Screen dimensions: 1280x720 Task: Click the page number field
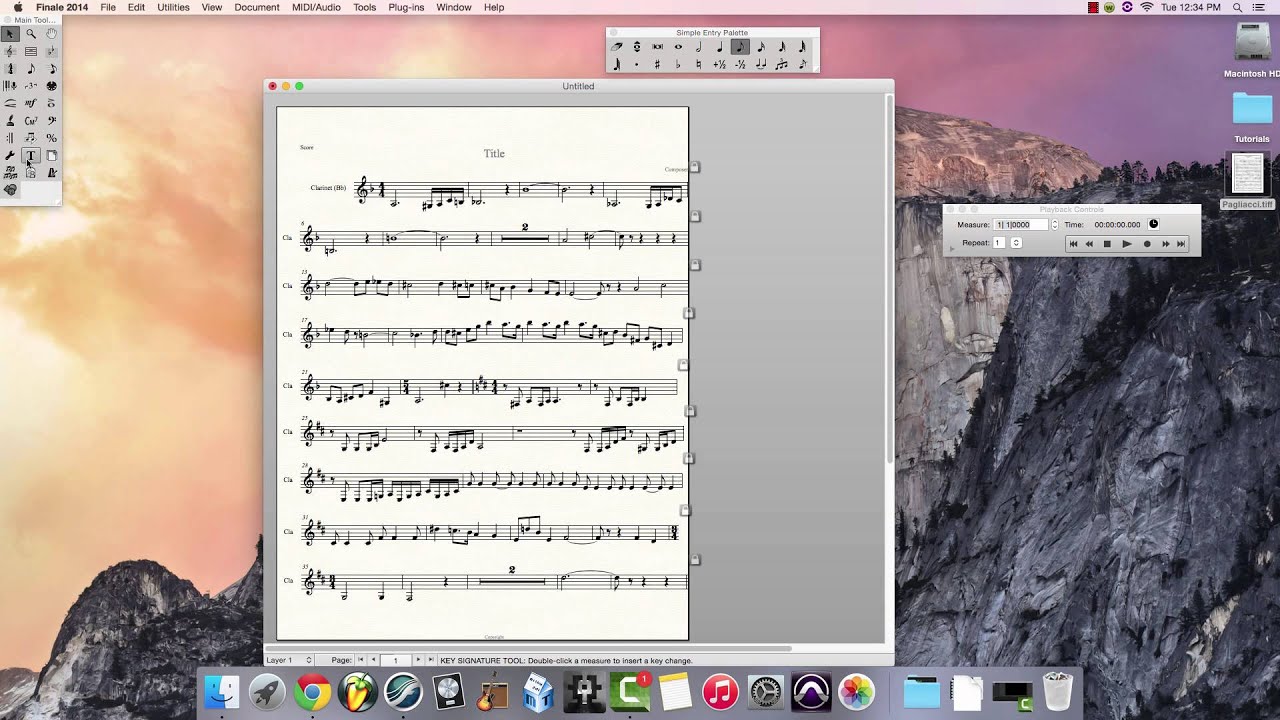(x=396, y=660)
